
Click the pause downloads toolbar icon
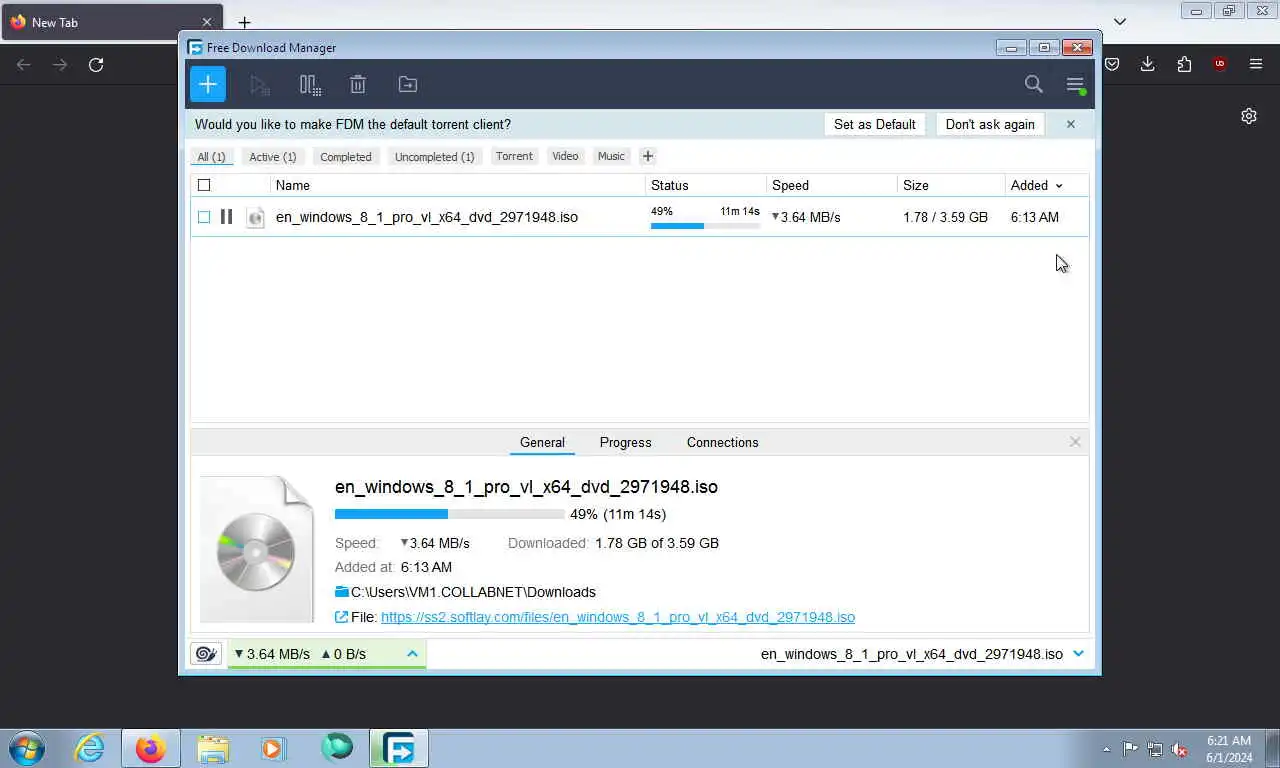tap(310, 85)
